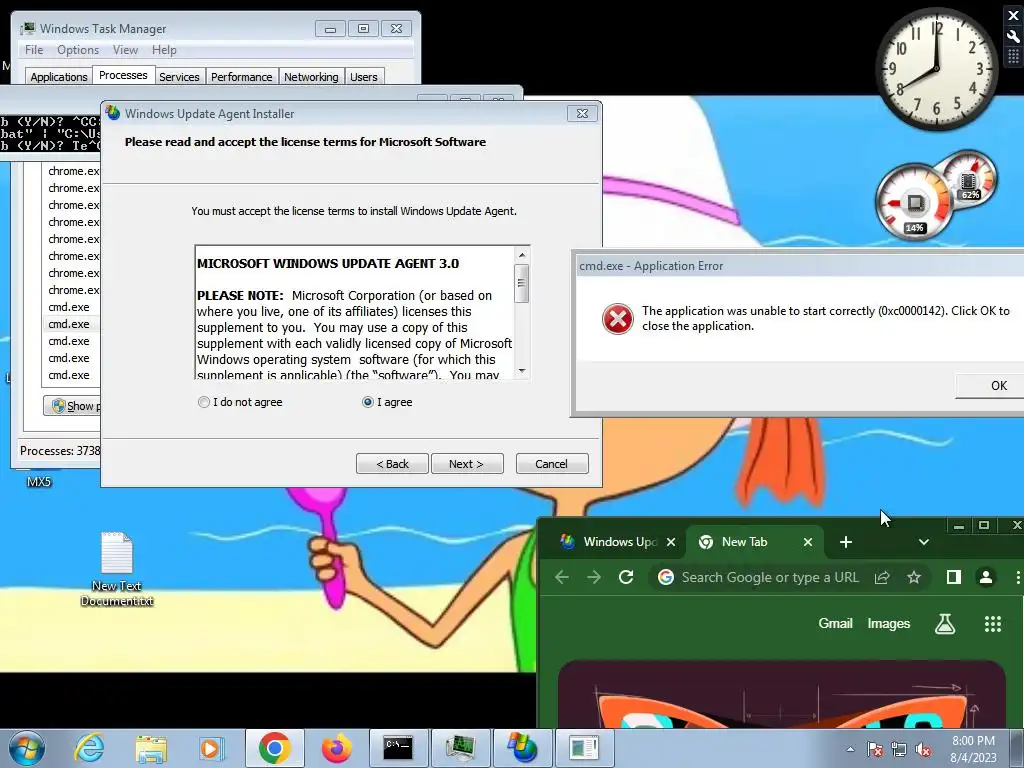Screen dimensions: 1024x768
Task: Open the last taskbar window icon
Action: coord(584,748)
